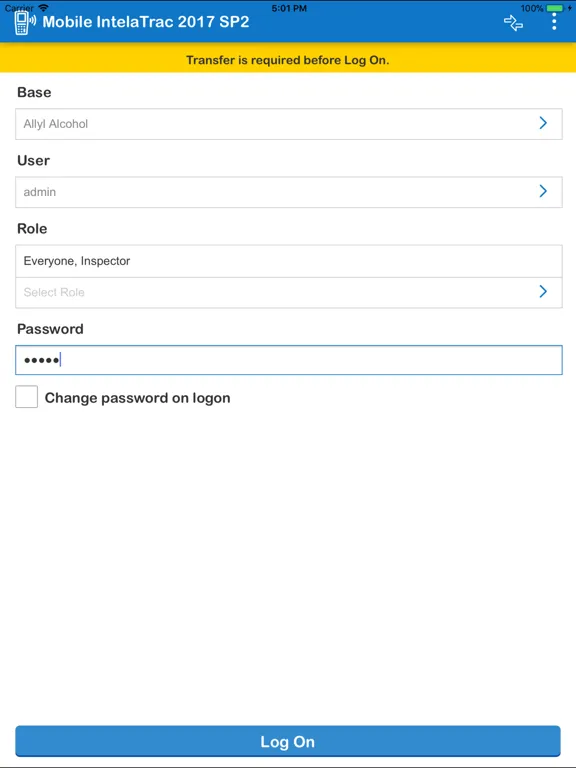This screenshot has height=768, width=576.
Task: Click the Select Role chevron arrow
Action: (543, 291)
